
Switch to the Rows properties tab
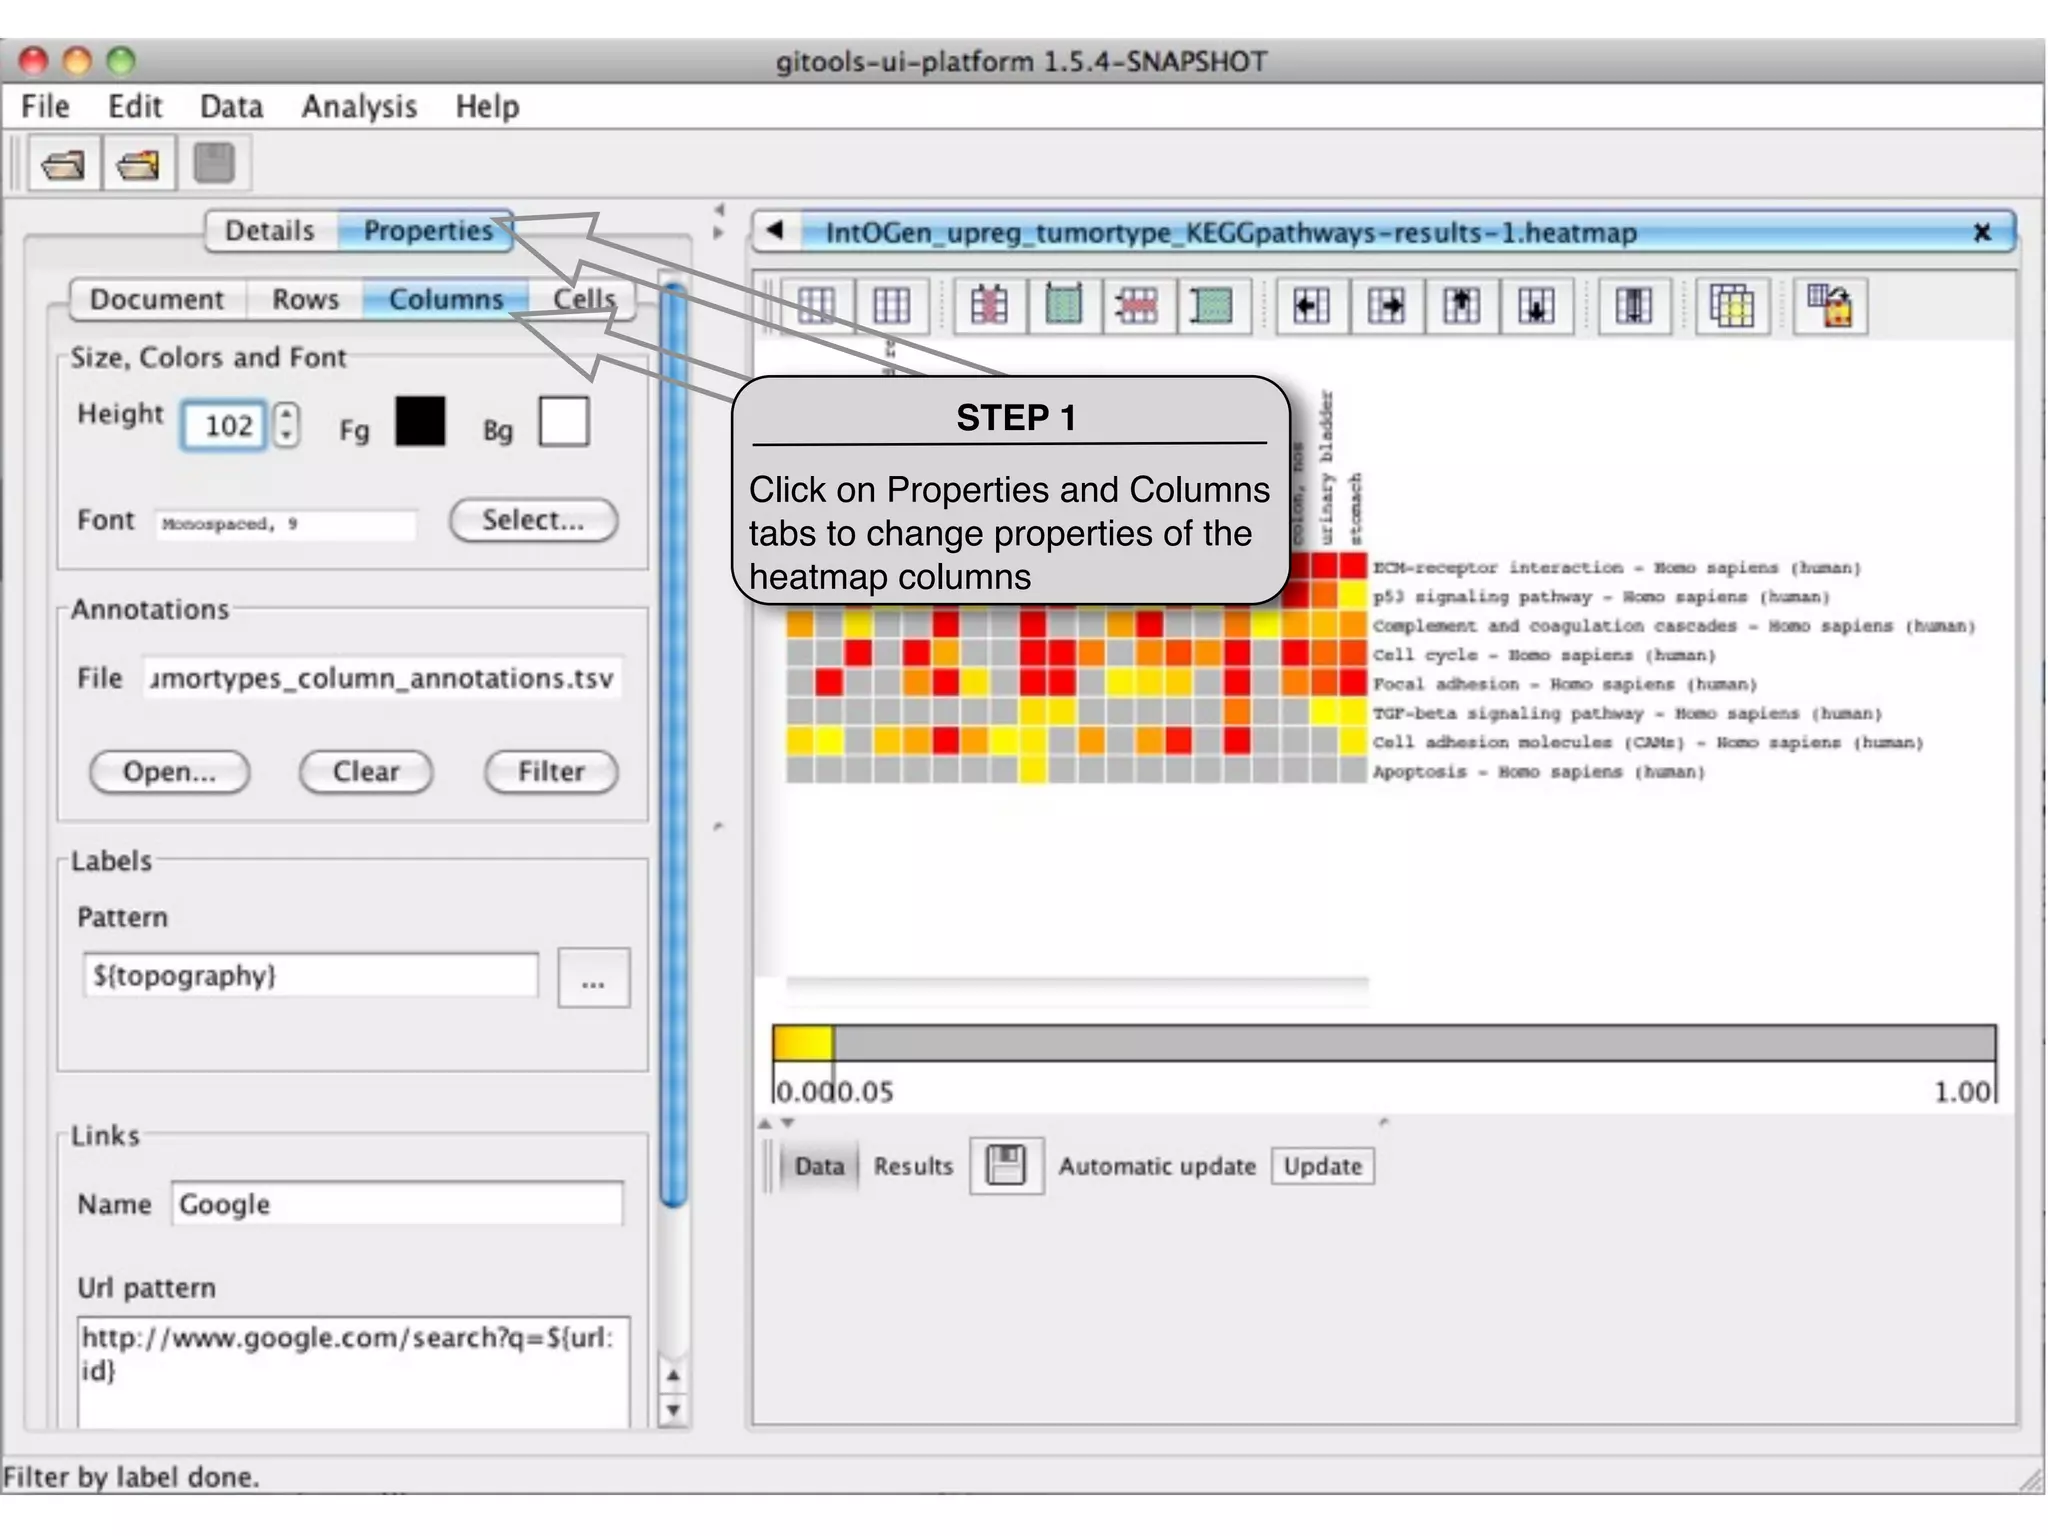[305, 299]
